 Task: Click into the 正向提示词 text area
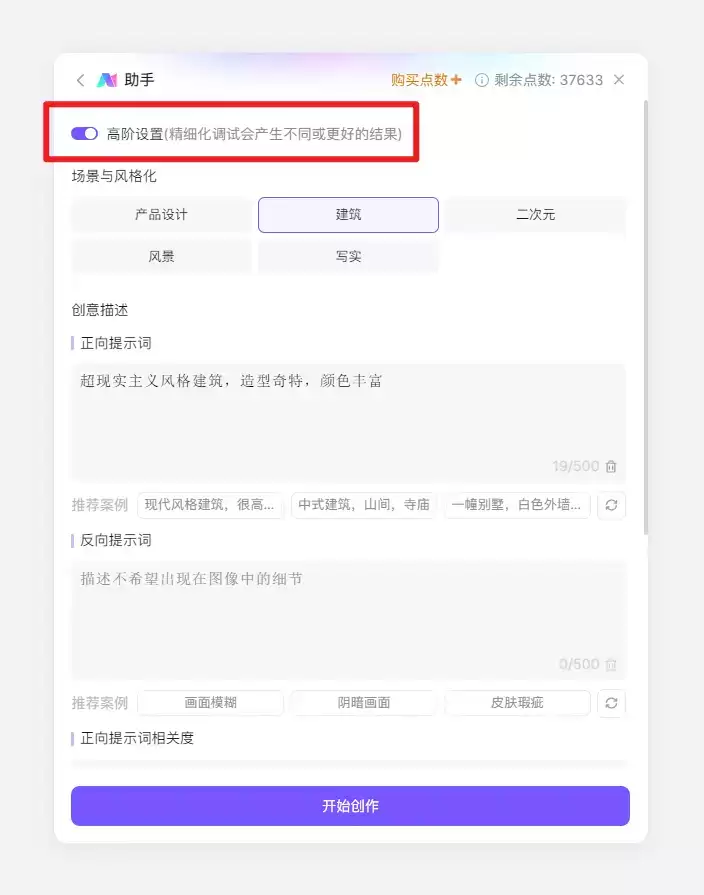[x=348, y=422]
